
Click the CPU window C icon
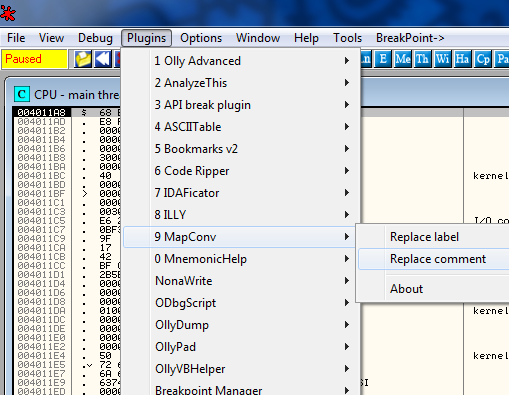pyautogui.click(x=22, y=94)
